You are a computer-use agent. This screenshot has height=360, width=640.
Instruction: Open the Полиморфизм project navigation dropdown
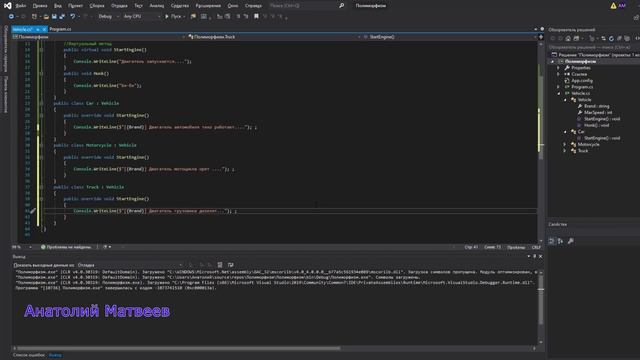[x=99, y=37]
